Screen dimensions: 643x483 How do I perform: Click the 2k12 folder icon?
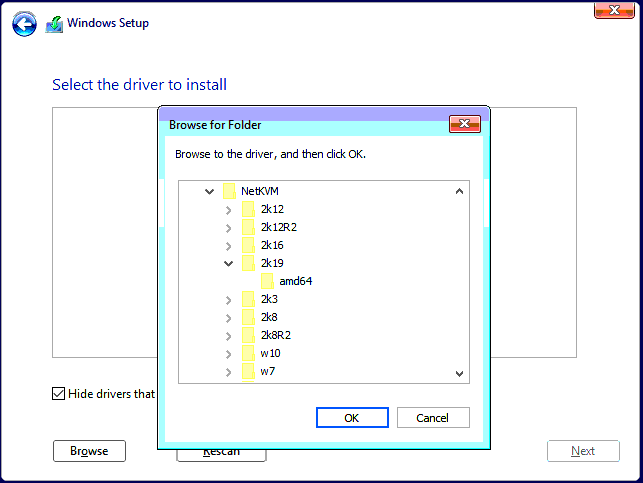[248, 209]
